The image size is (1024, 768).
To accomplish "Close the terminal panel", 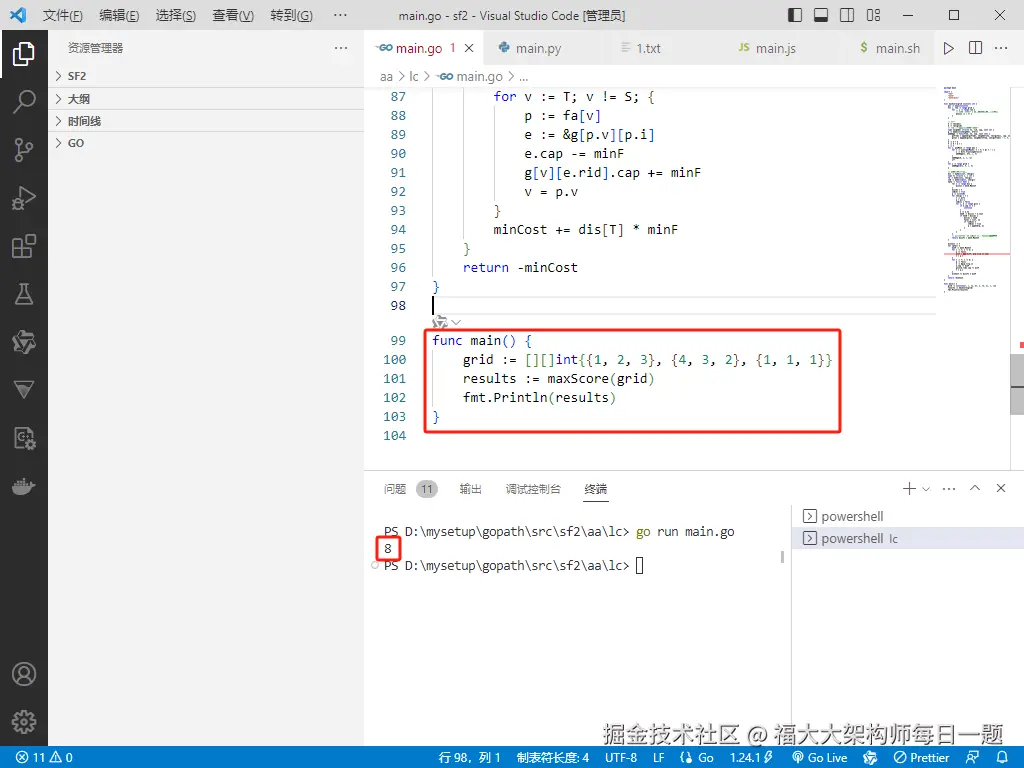I will click(1000, 488).
